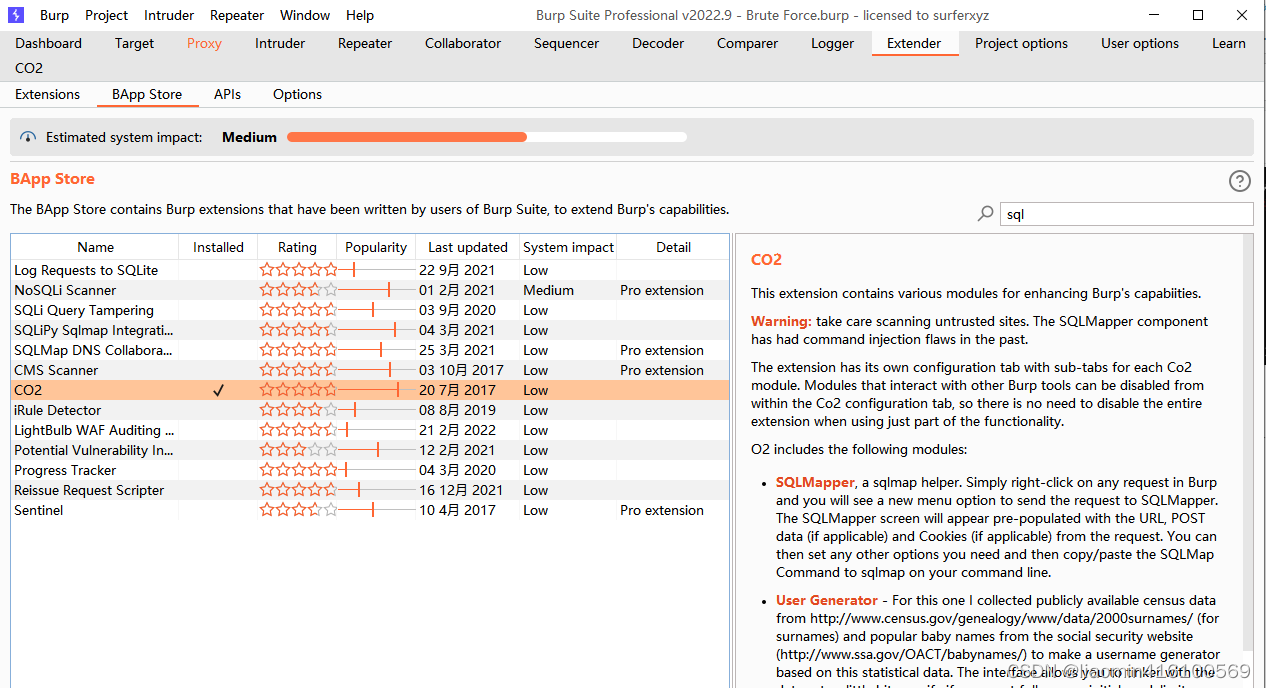Click the Burp Suite app logo icon
1266x688 pixels.
[18, 15]
